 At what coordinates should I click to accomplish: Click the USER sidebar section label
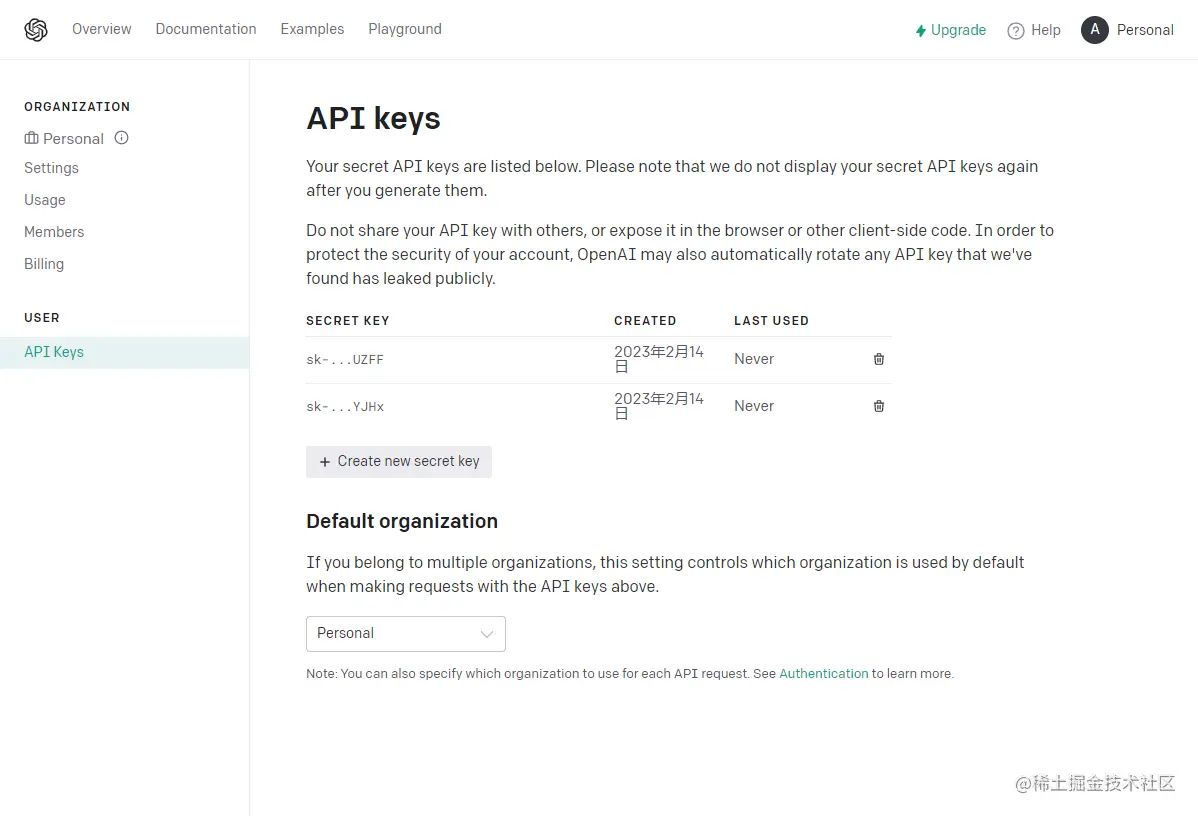tap(42, 318)
